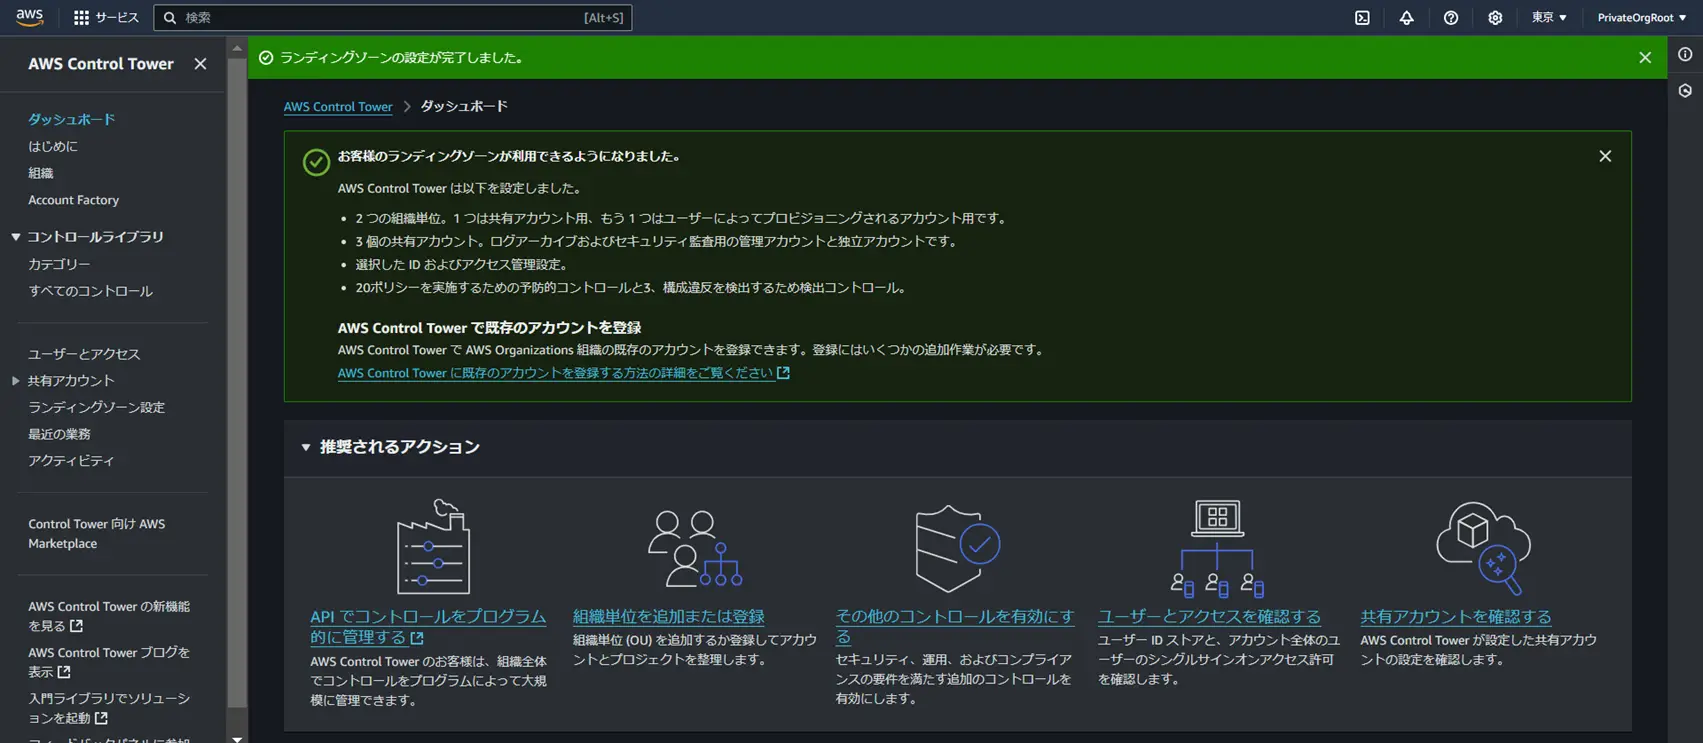This screenshot has width=1703, height=743.
Task: Close the AWS Control Tower side navigation
Action: (x=200, y=64)
